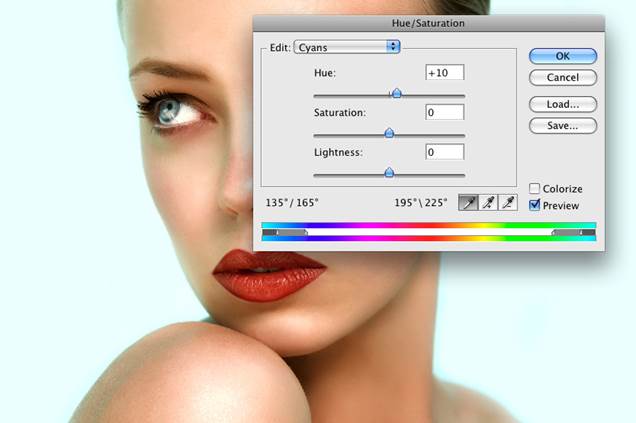Click the Lightness slider handle
Screen dimensions: 636x423
[x=389, y=172]
